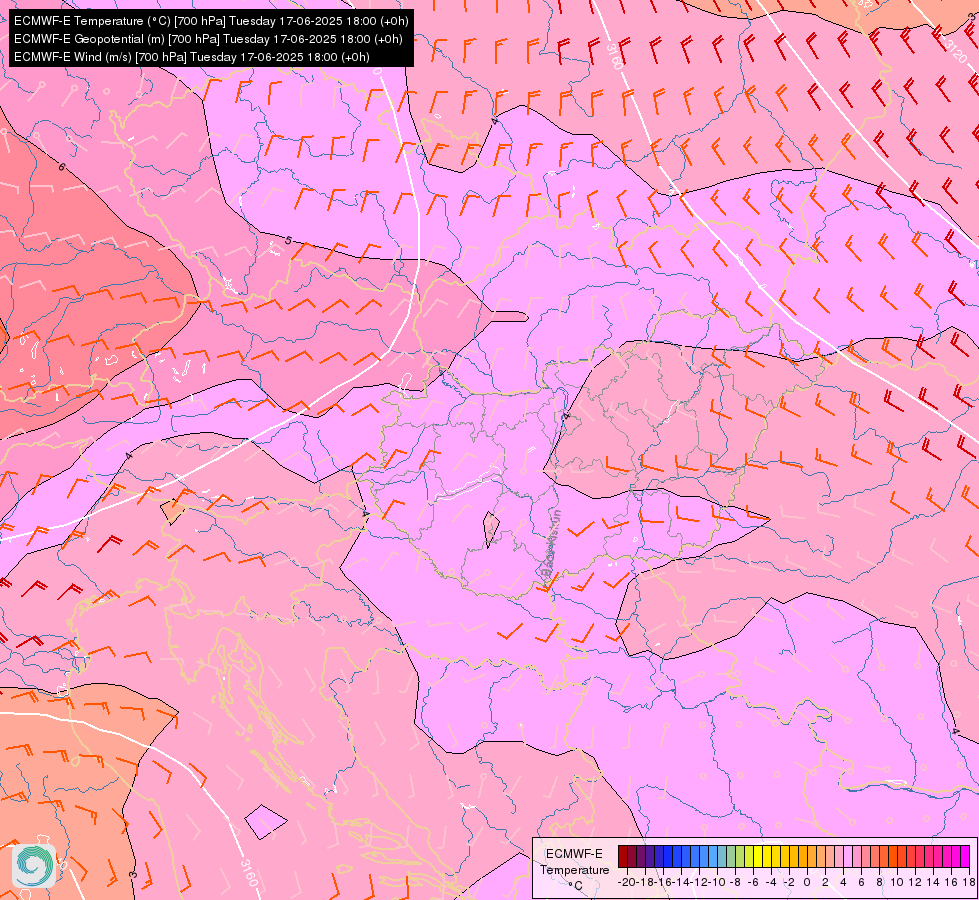The height and width of the screenshot is (900, 979).
Task: Click the 'ECMWF-E' label in the legend
Action: [574, 854]
